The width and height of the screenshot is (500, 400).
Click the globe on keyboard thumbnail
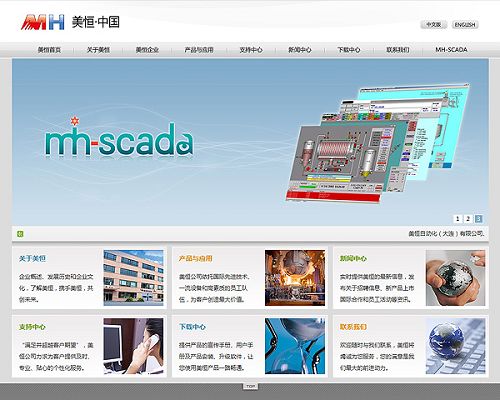tap(455, 346)
